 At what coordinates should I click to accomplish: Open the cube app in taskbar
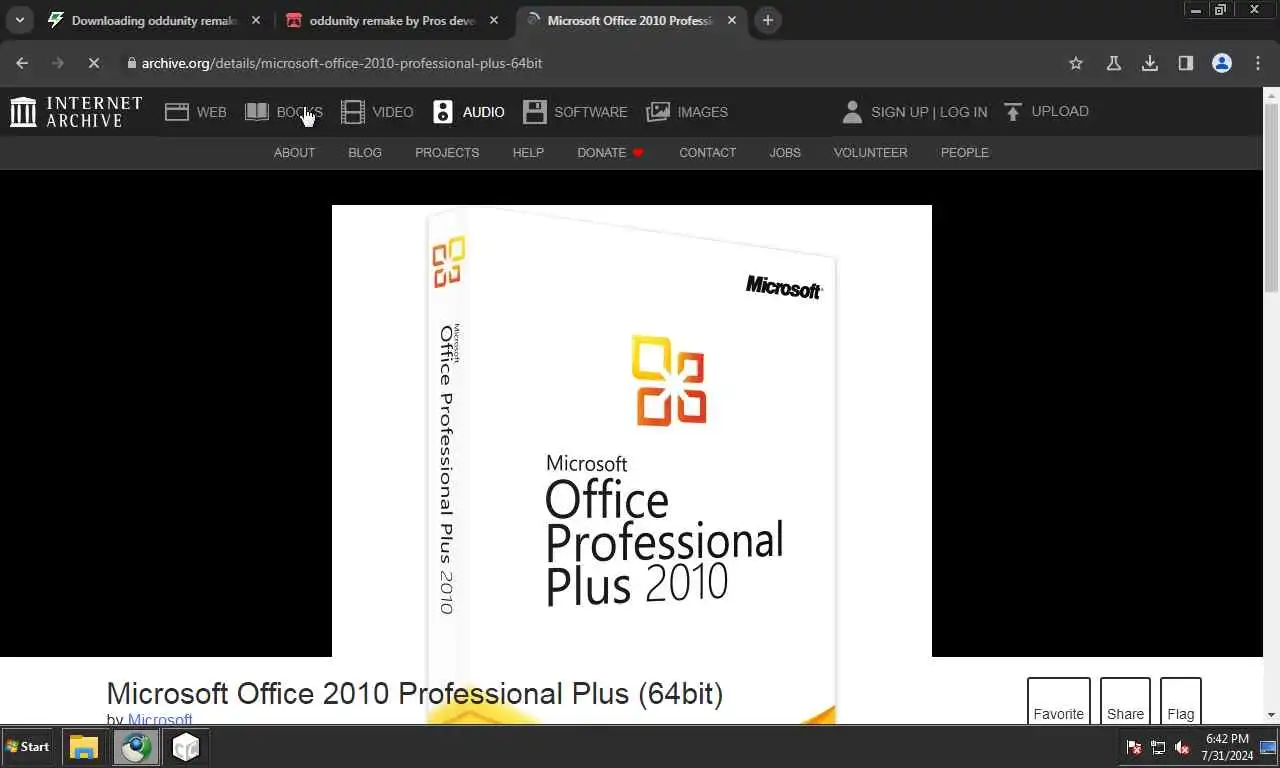click(186, 747)
